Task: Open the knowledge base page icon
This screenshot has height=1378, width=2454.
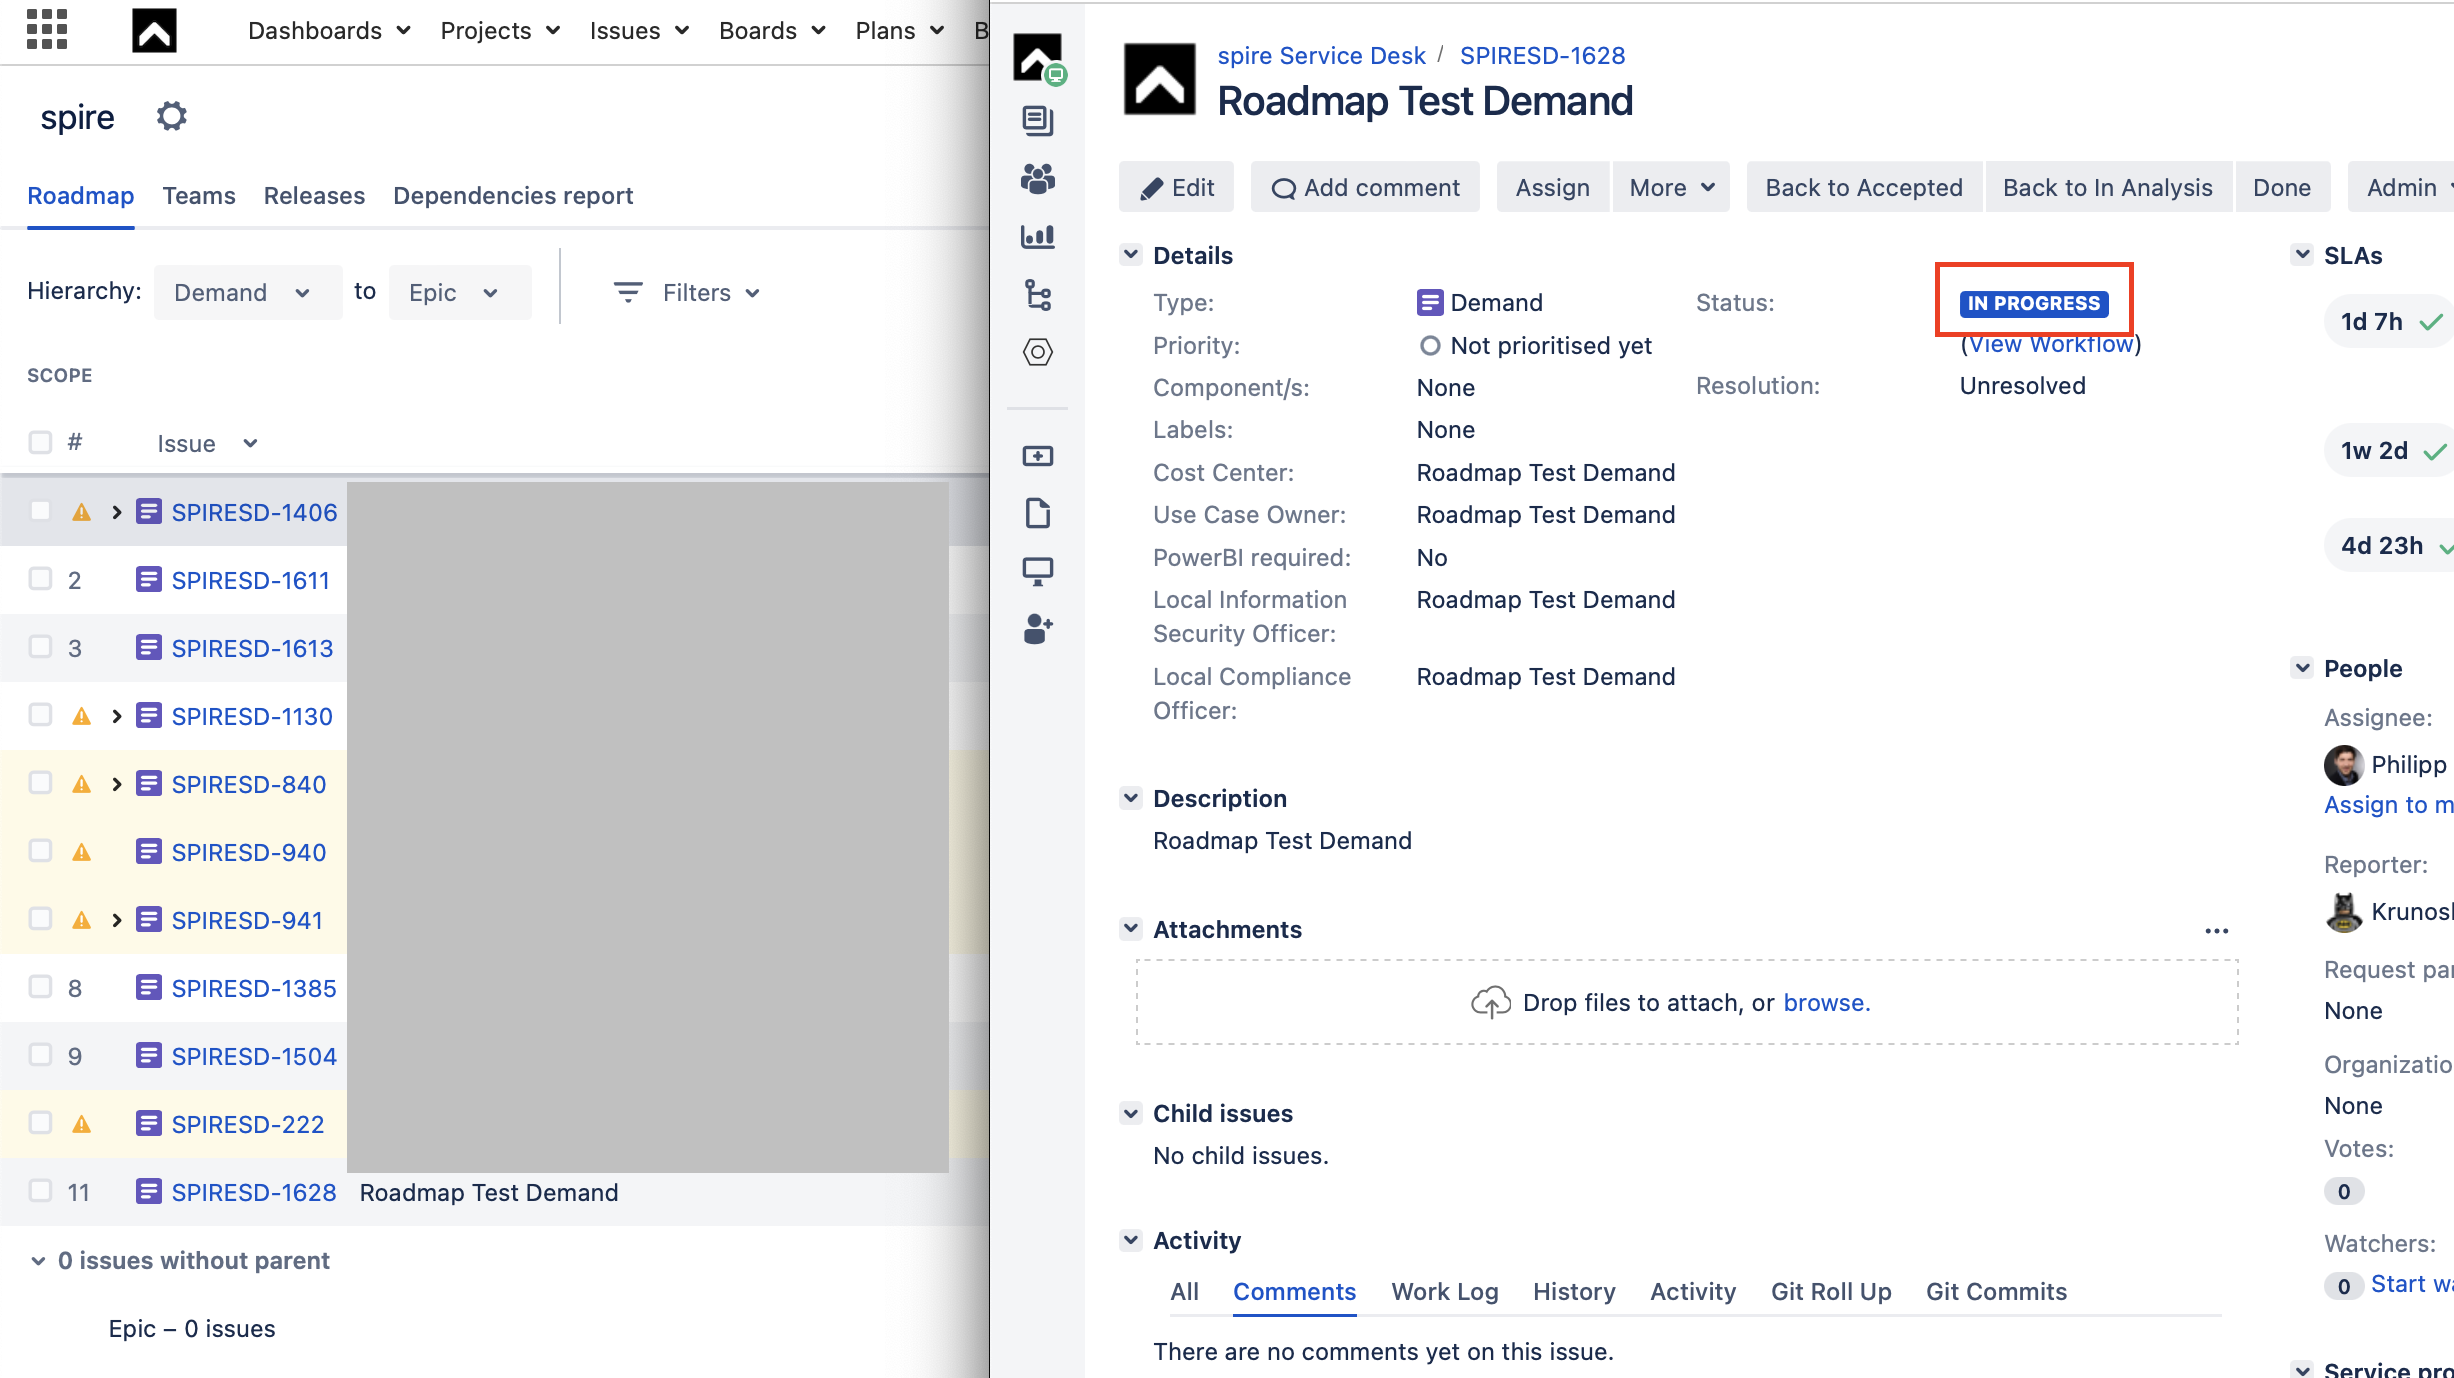Action: pyautogui.click(x=1038, y=513)
